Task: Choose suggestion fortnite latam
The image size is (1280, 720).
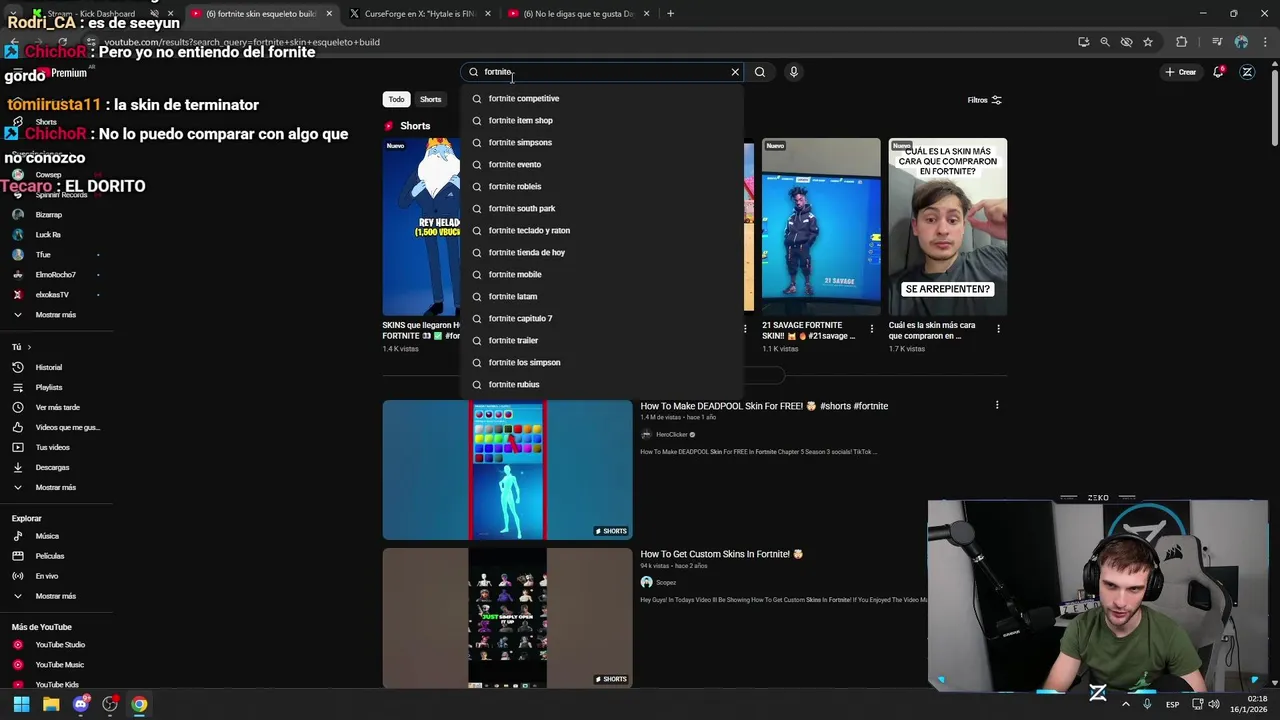Action: [x=602, y=296]
